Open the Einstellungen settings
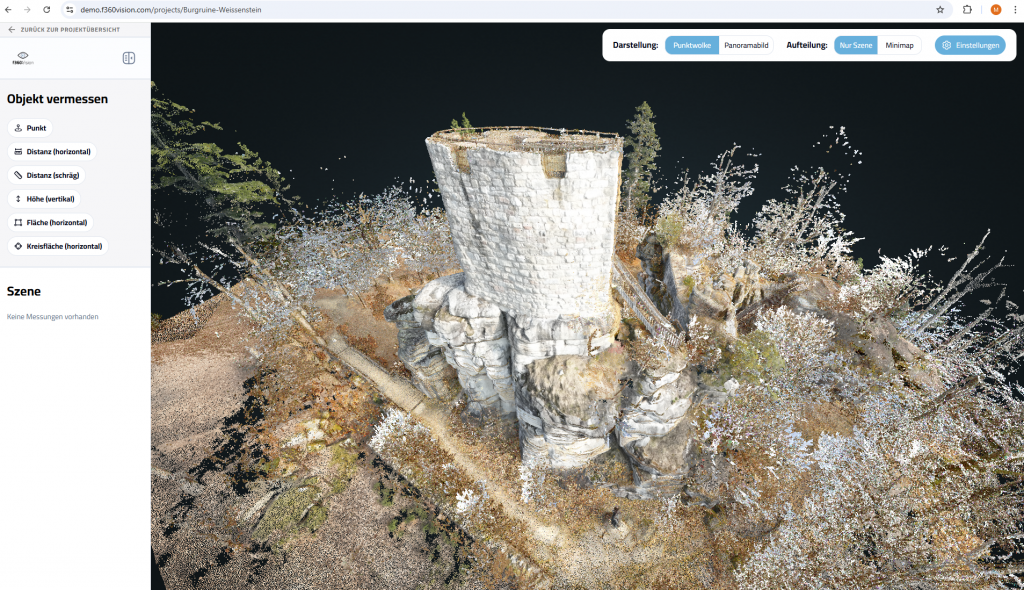 click(970, 46)
